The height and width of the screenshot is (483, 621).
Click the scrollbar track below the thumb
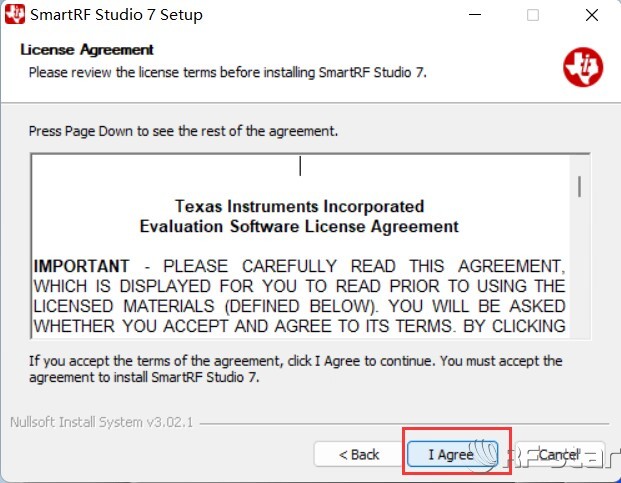(x=579, y=280)
